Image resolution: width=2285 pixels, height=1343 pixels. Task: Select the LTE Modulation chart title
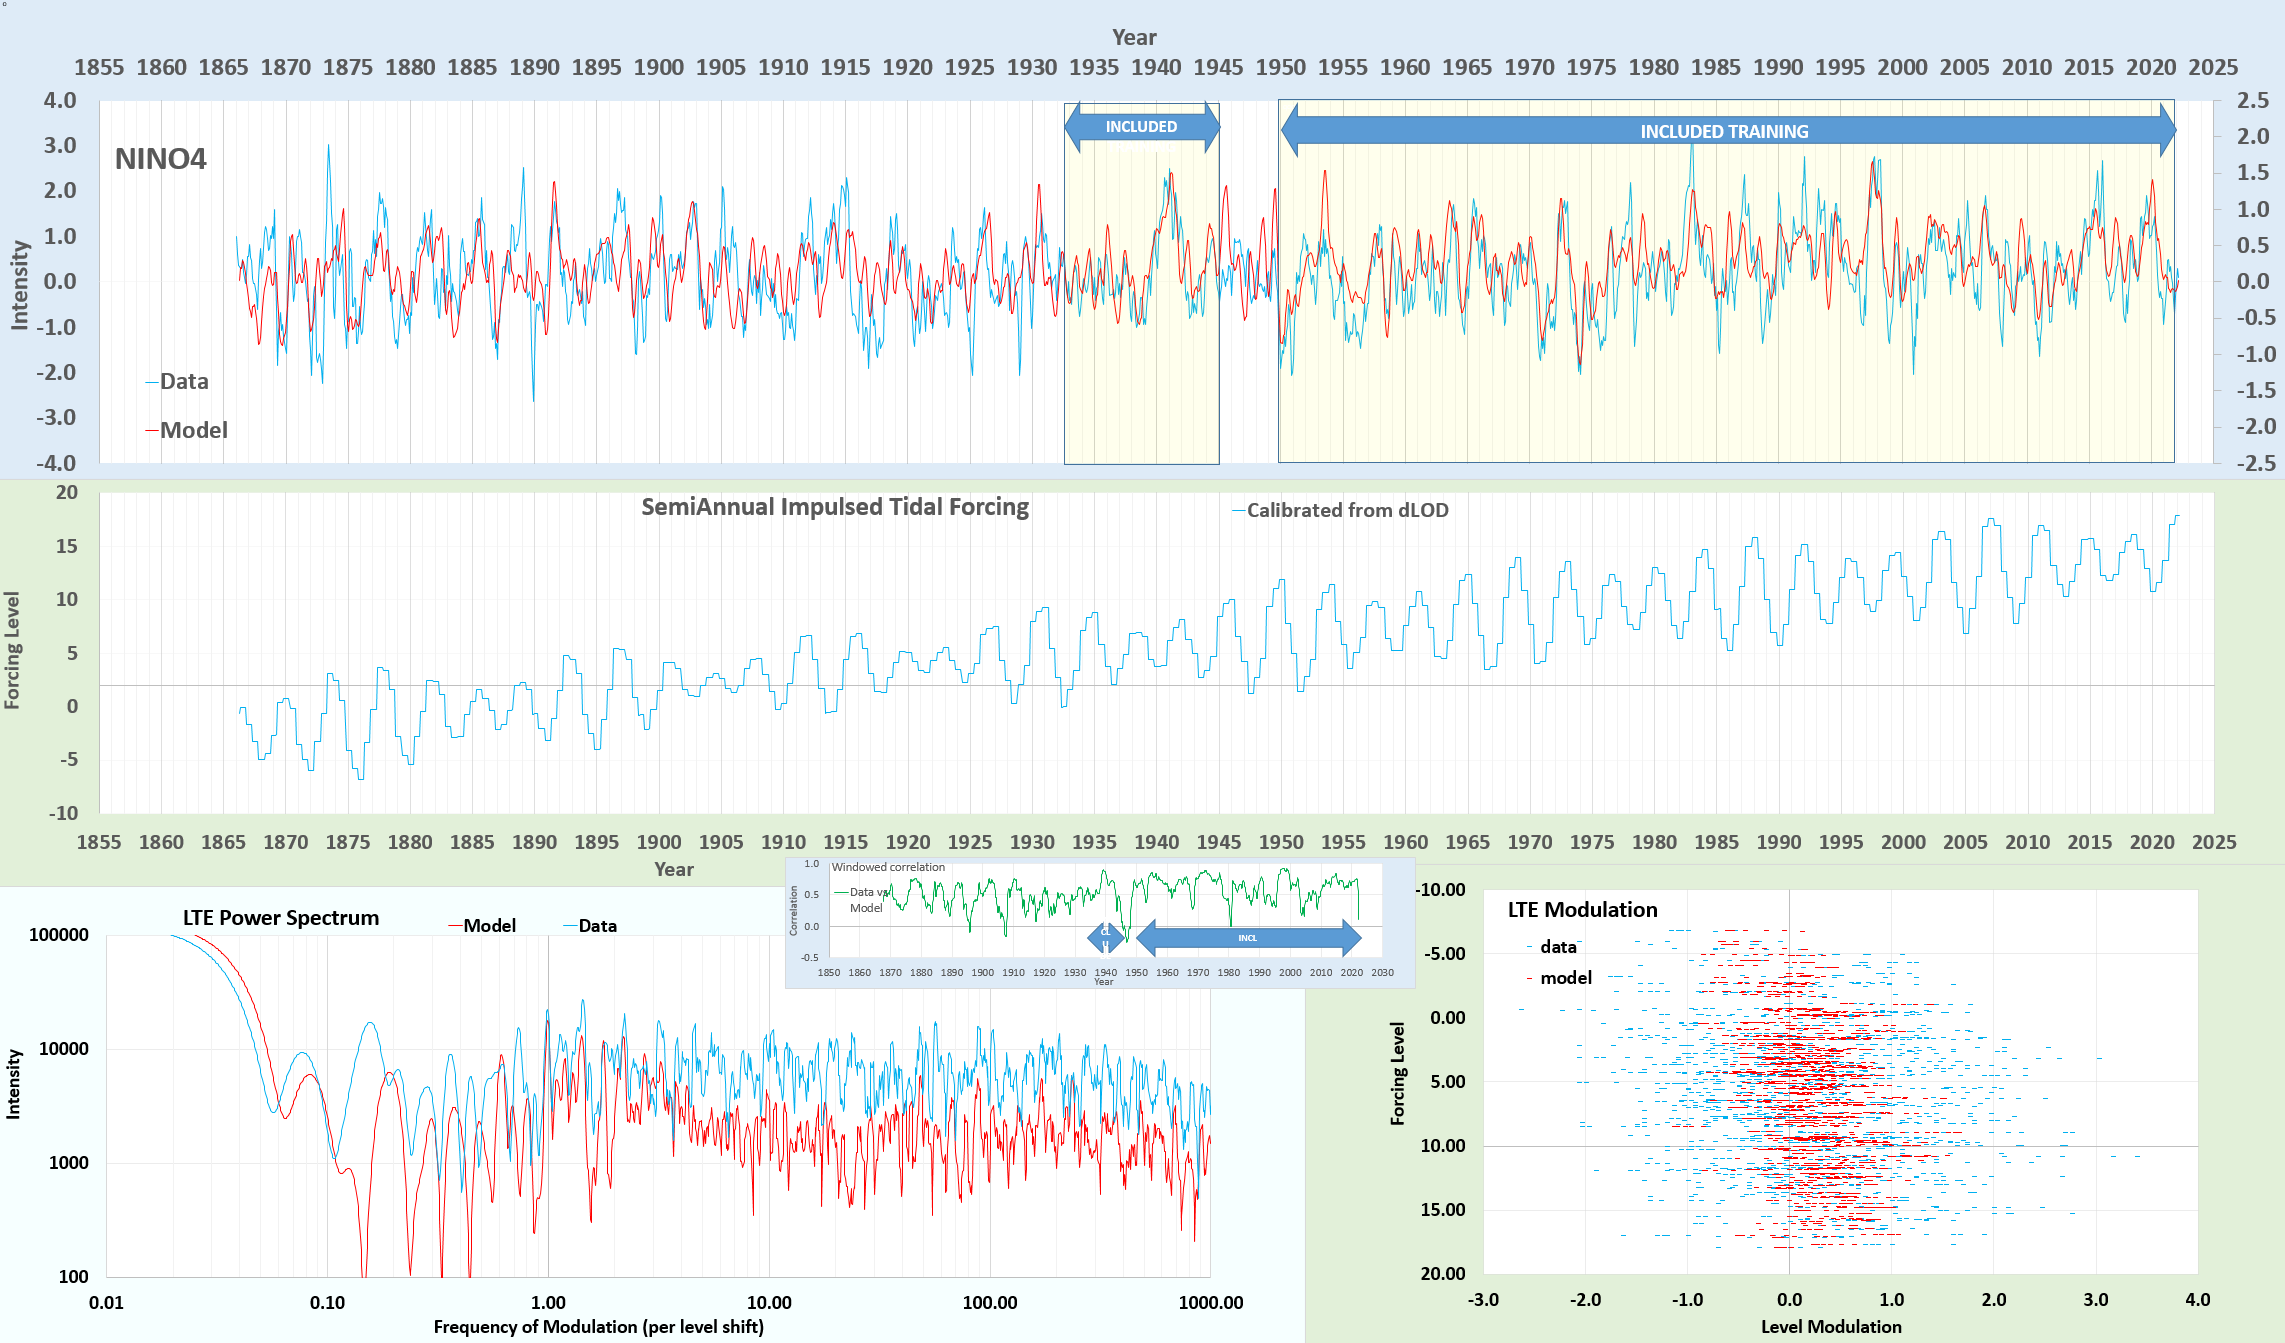[1582, 910]
